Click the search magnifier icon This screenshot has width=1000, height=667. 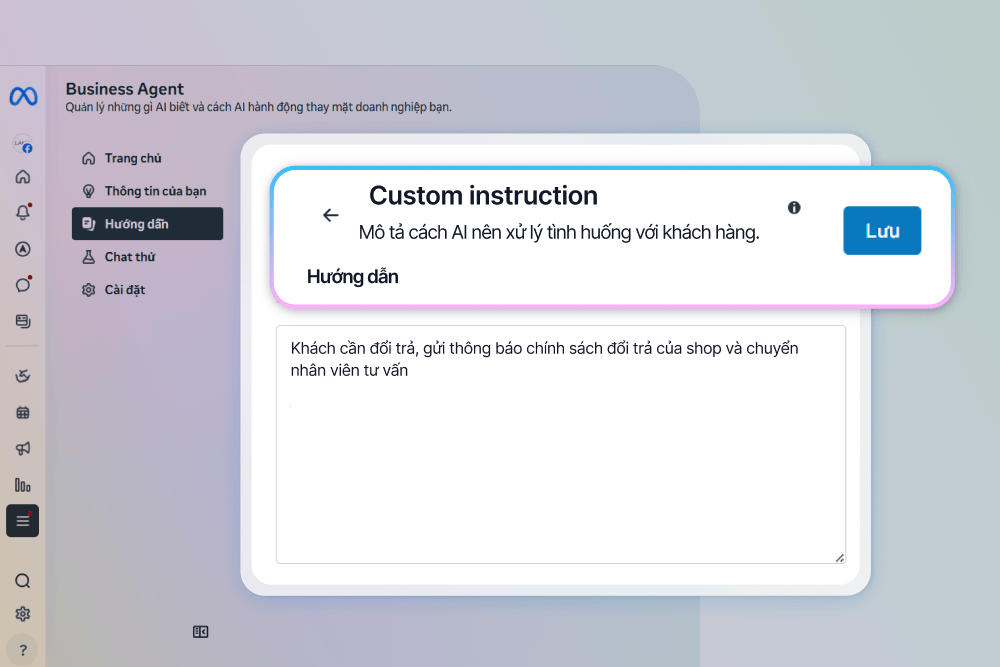pos(23,581)
